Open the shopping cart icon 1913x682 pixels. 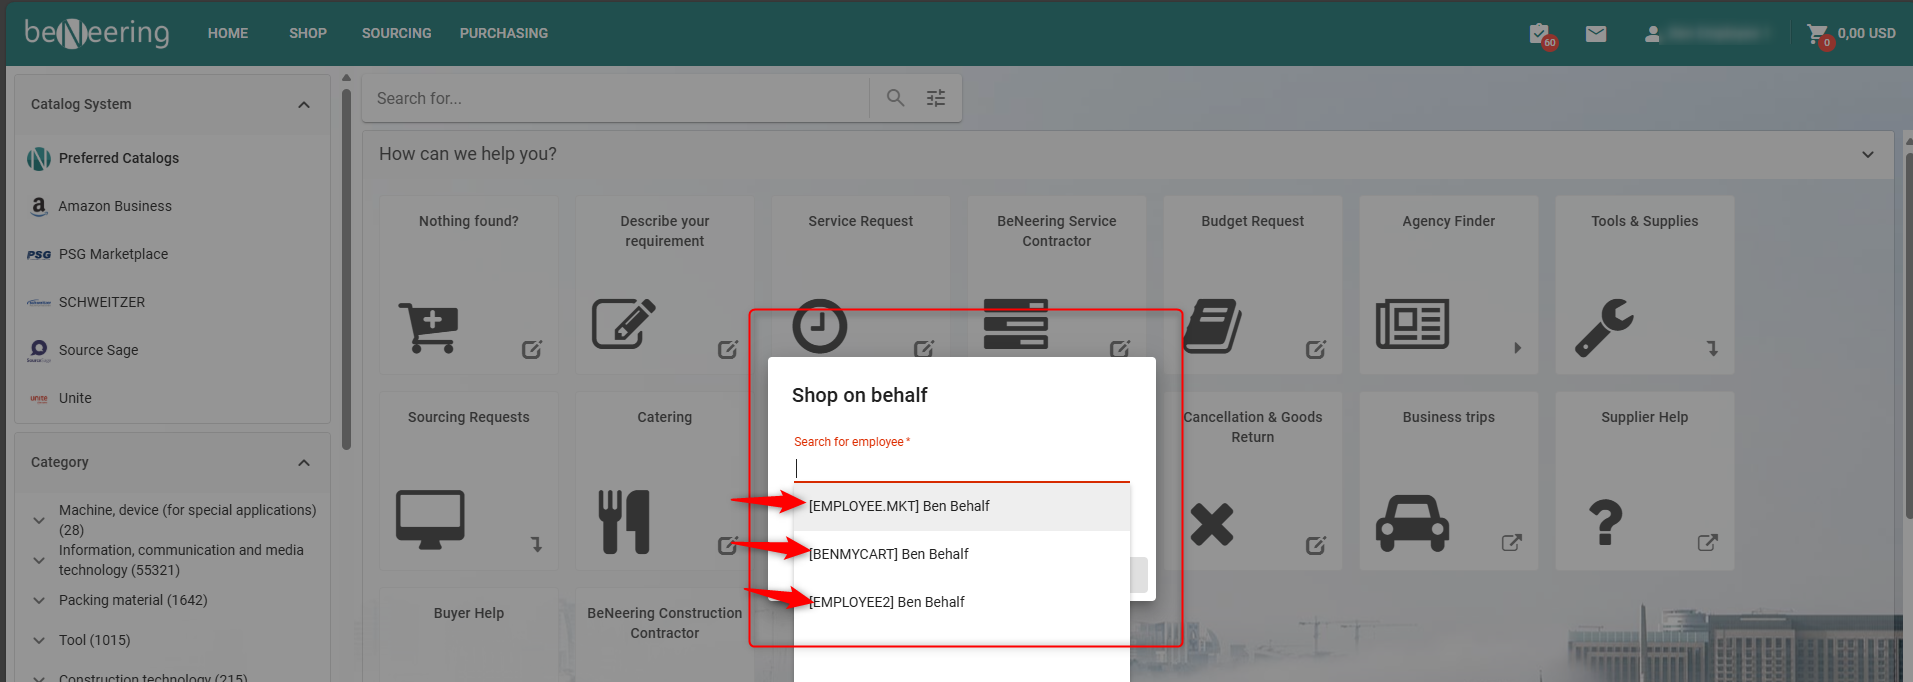click(x=1817, y=34)
